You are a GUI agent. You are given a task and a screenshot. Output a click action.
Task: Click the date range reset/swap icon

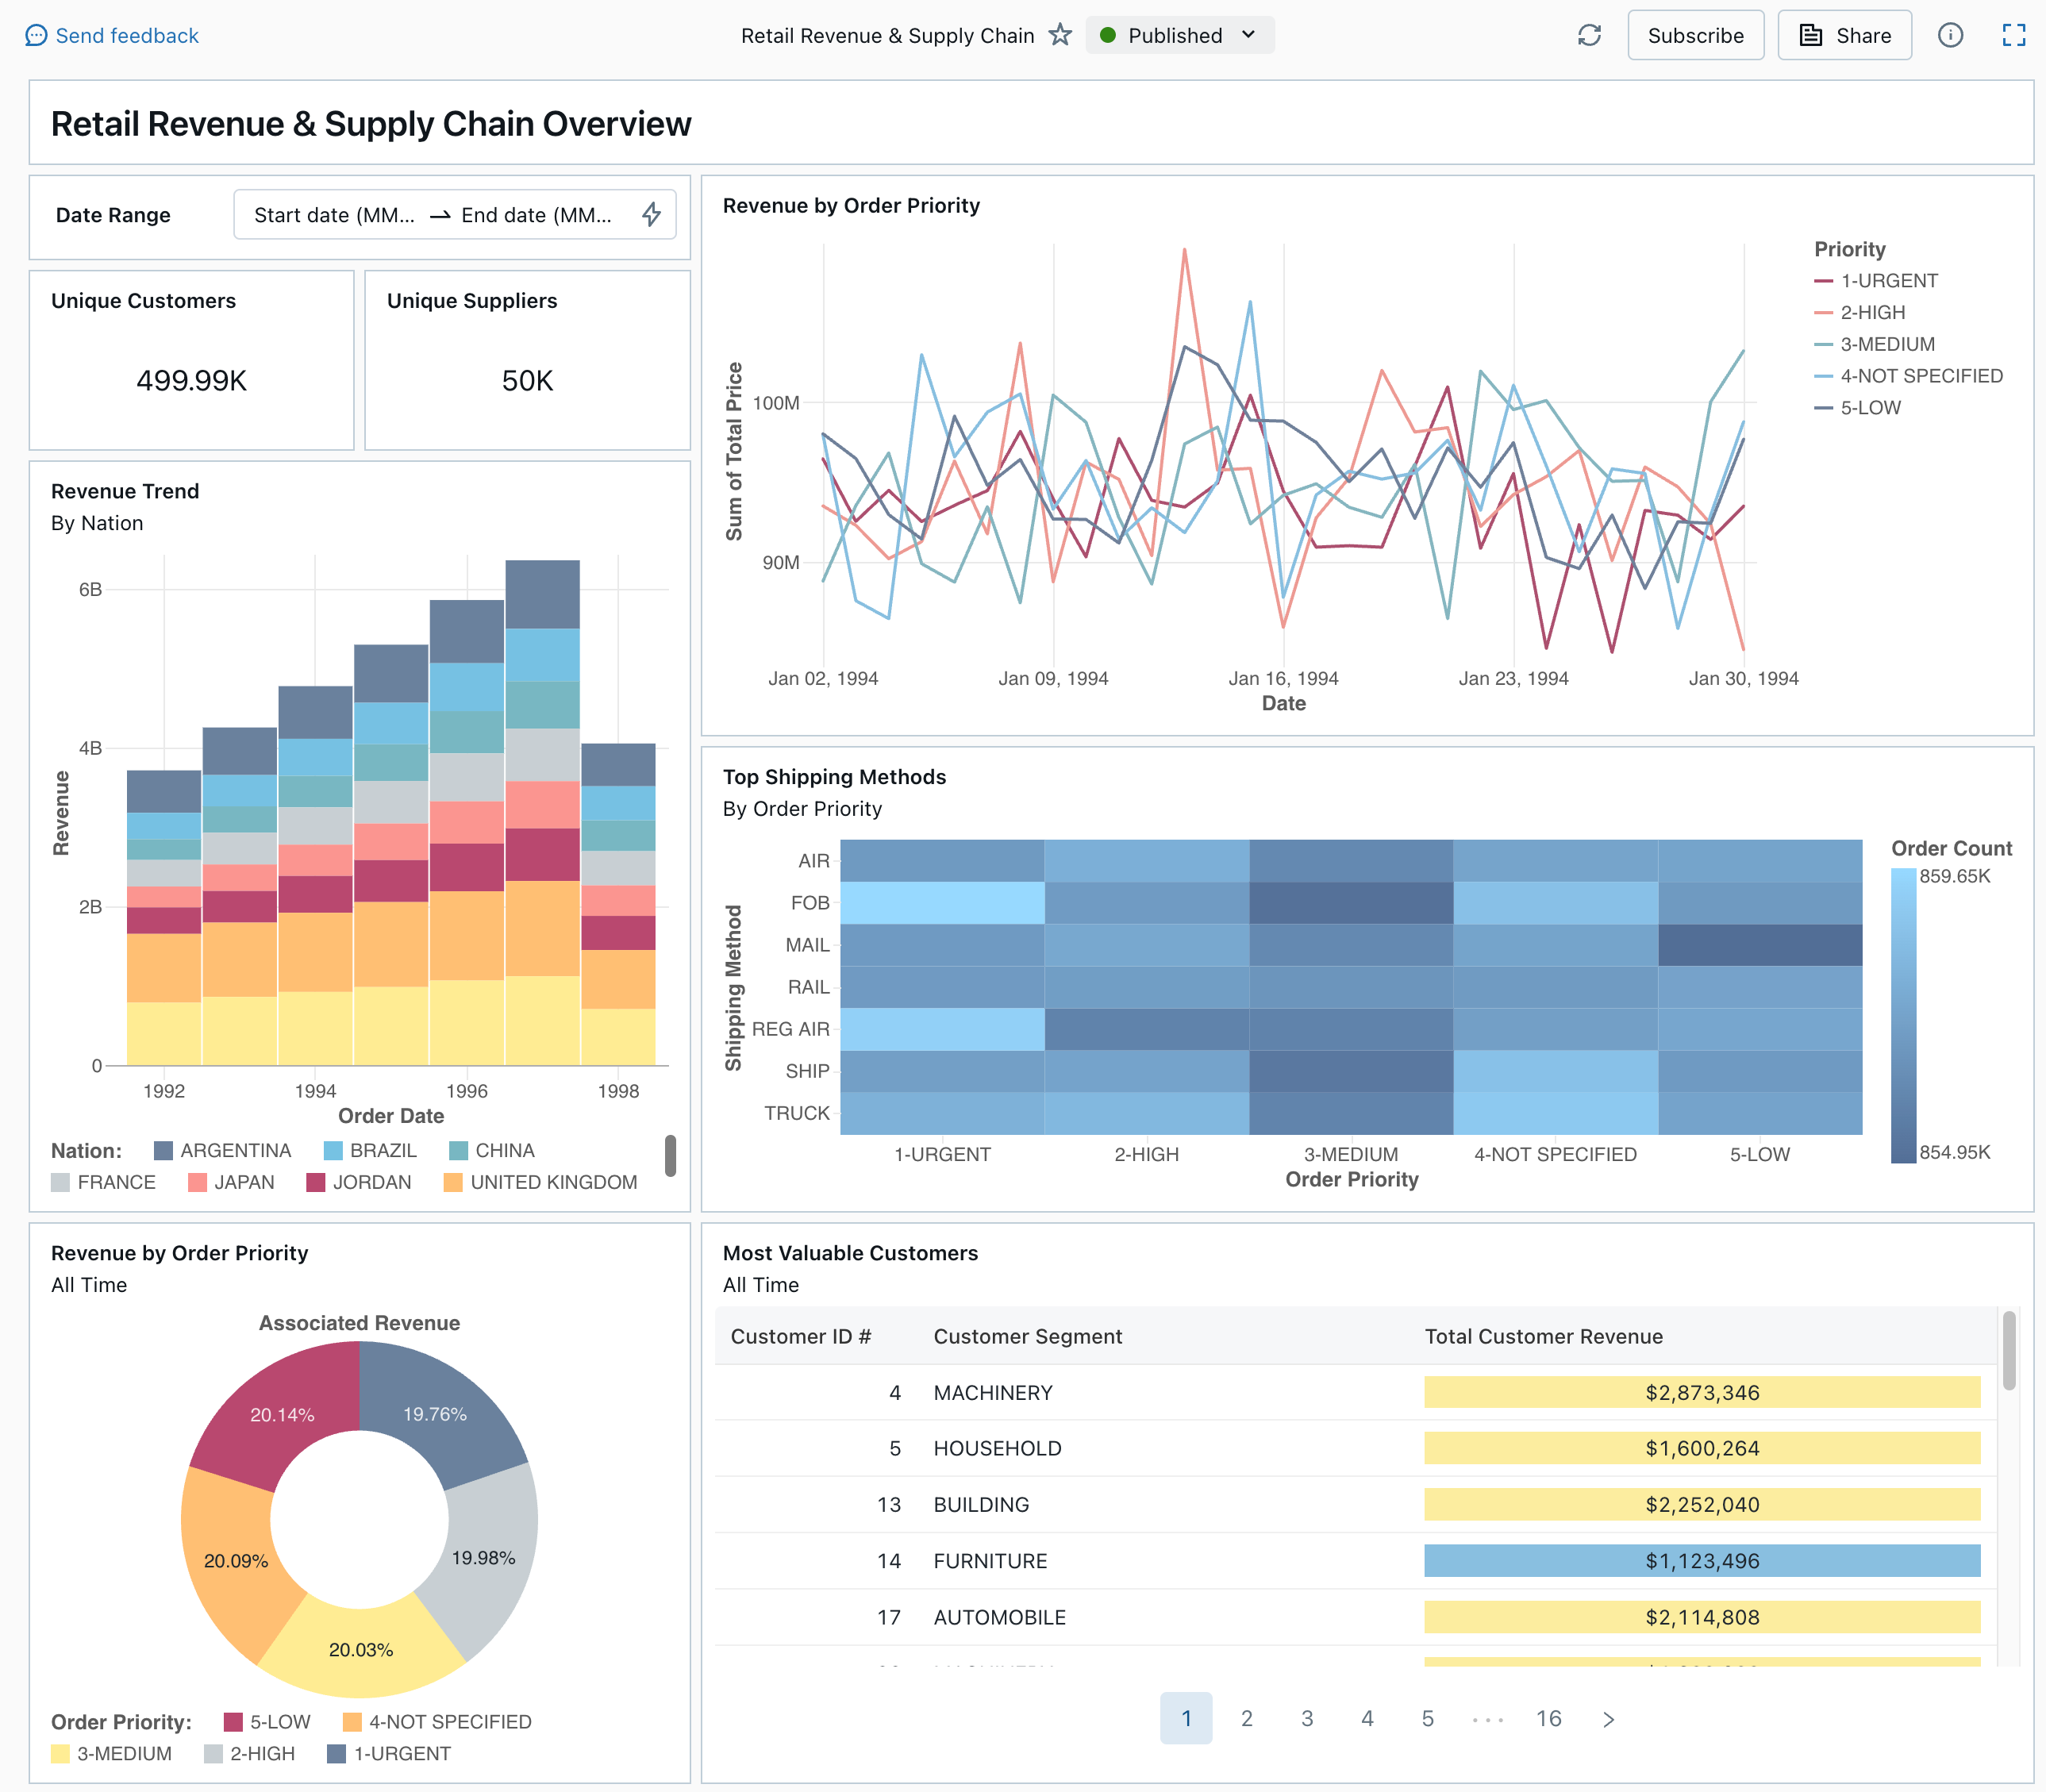(x=651, y=216)
